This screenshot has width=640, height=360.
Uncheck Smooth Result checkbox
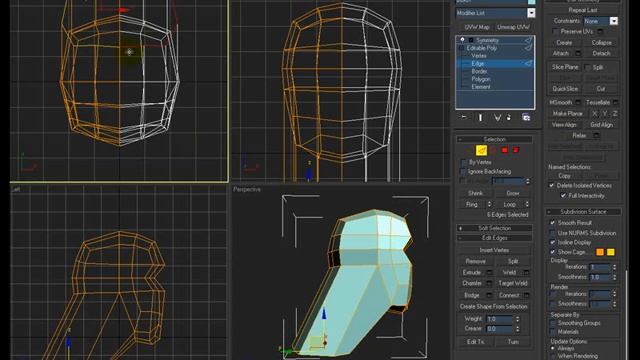pos(553,223)
